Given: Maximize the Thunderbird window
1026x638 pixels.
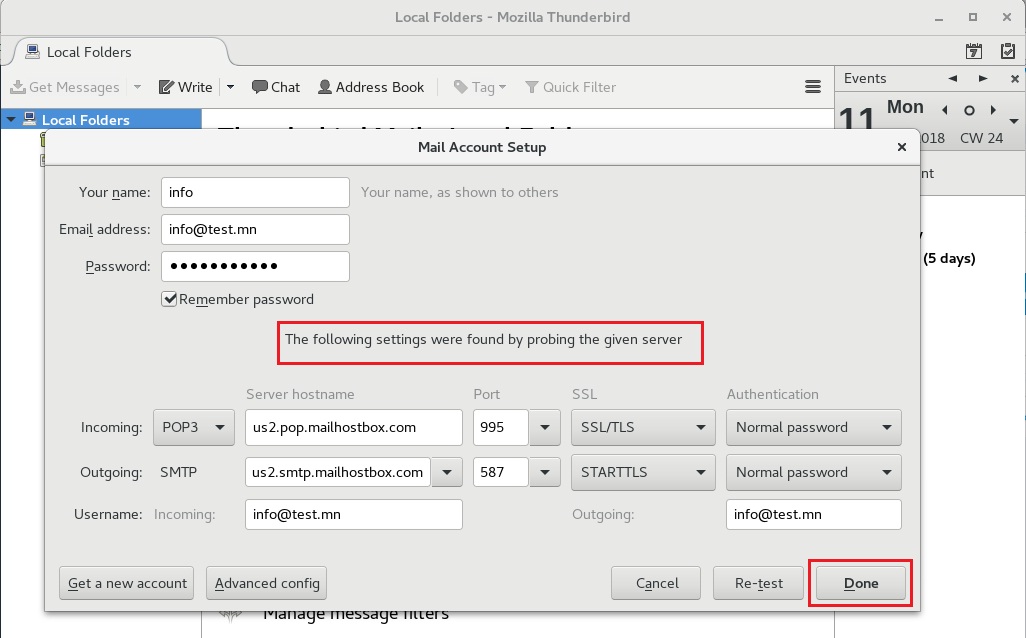Looking at the screenshot, I should pyautogui.click(x=973, y=18).
